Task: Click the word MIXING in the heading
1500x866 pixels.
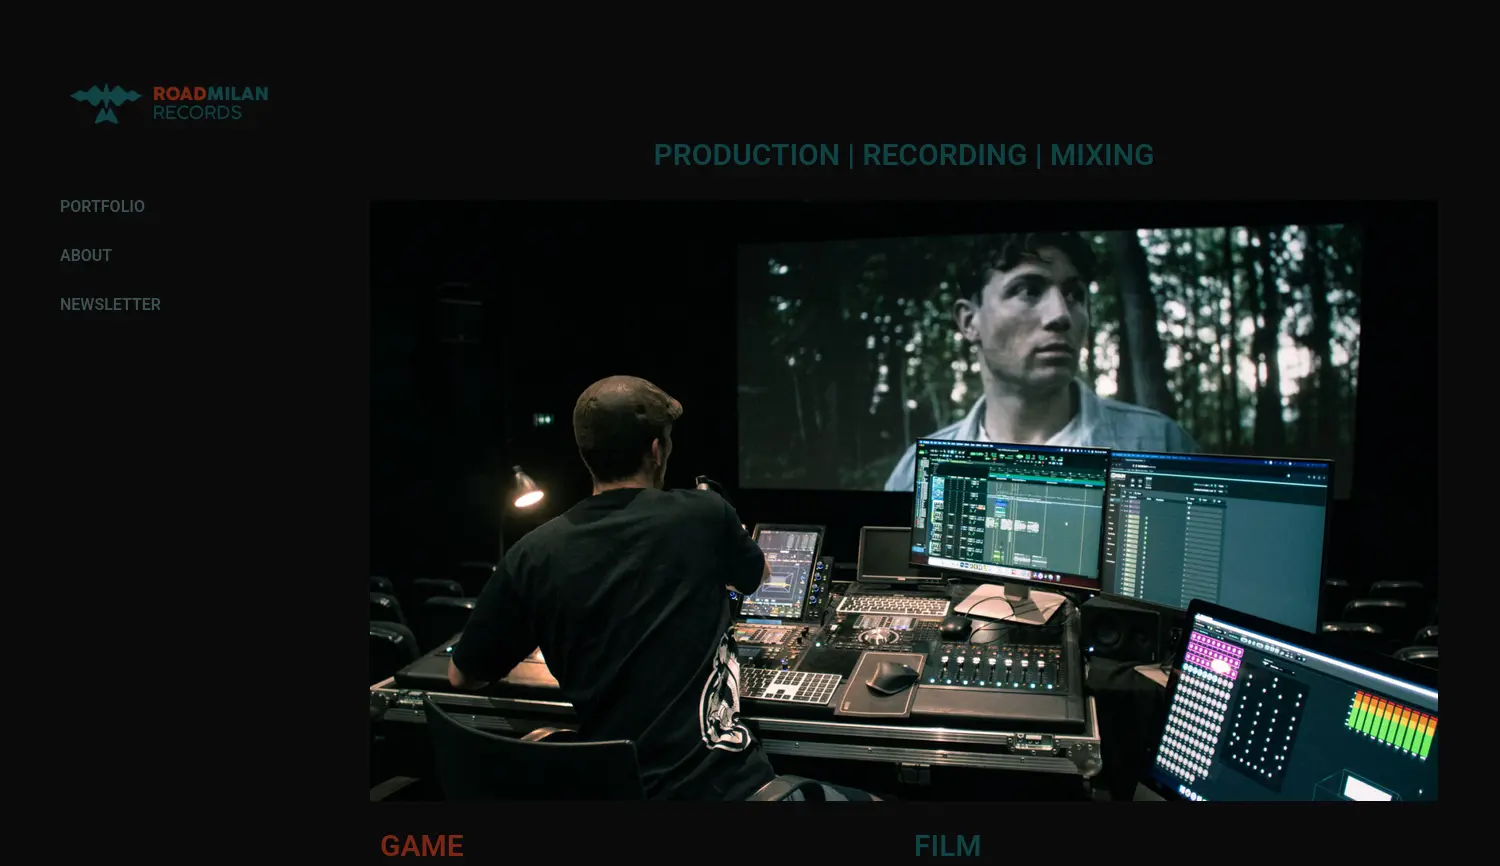Action: coord(1101,155)
